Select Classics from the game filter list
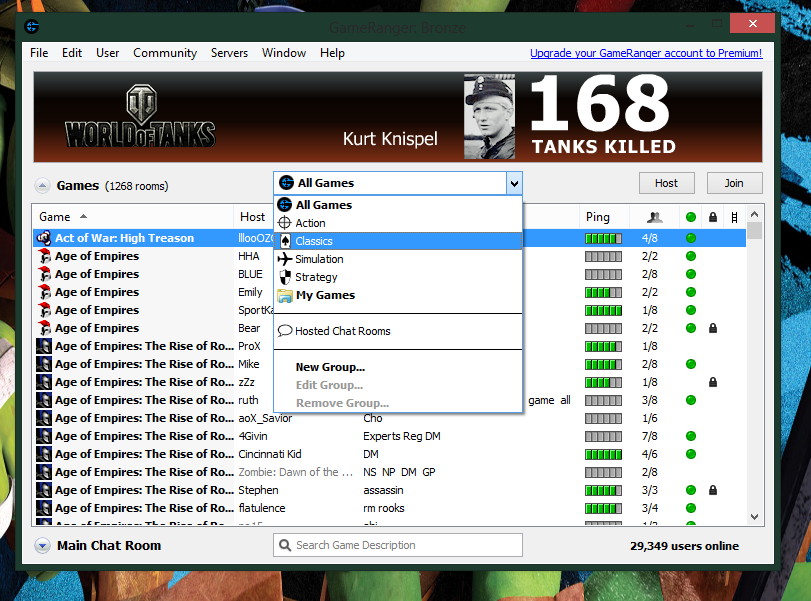 pyautogui.click(x=314, y=241)
